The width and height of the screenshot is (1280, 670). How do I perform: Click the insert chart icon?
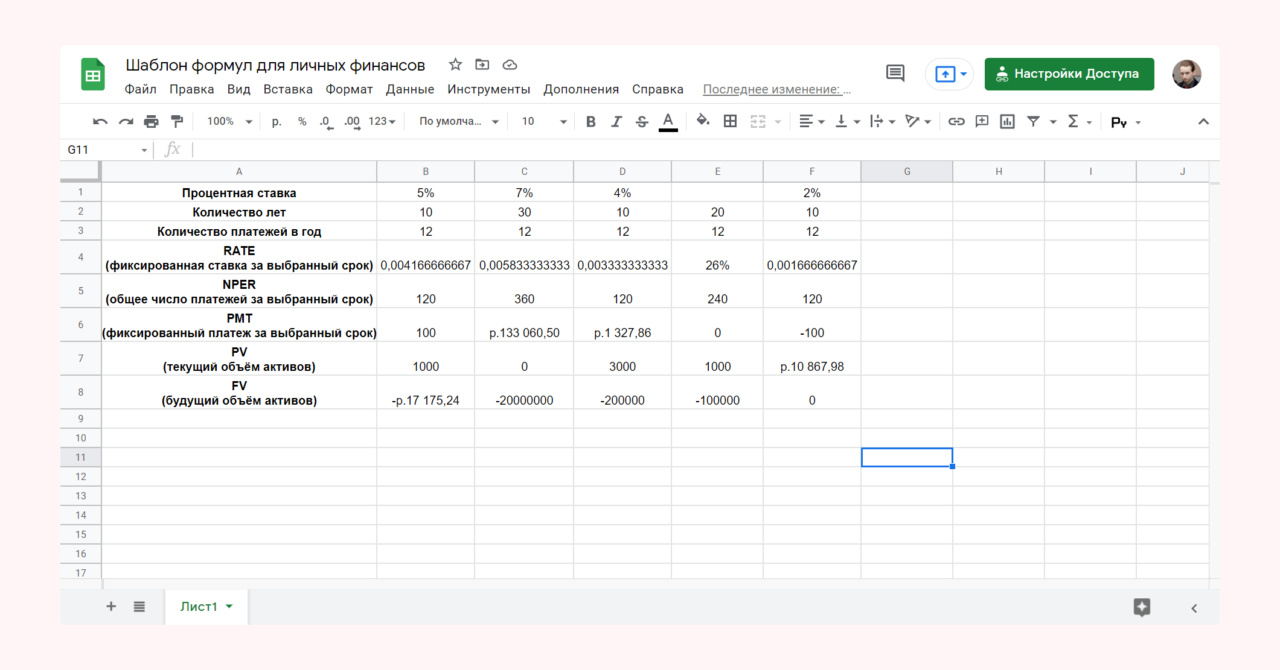1007,122
